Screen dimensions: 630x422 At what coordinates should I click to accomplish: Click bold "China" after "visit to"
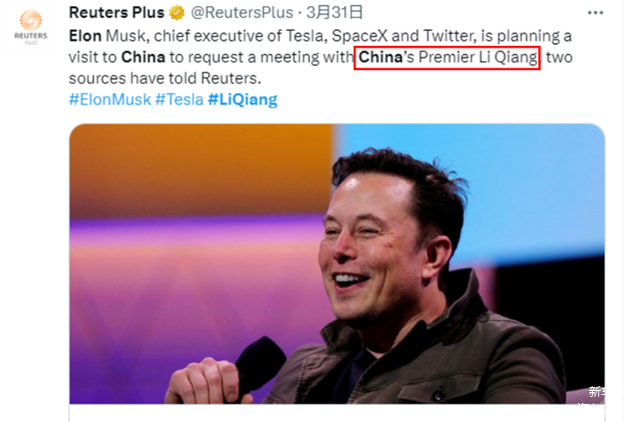(x=143, y=57)
